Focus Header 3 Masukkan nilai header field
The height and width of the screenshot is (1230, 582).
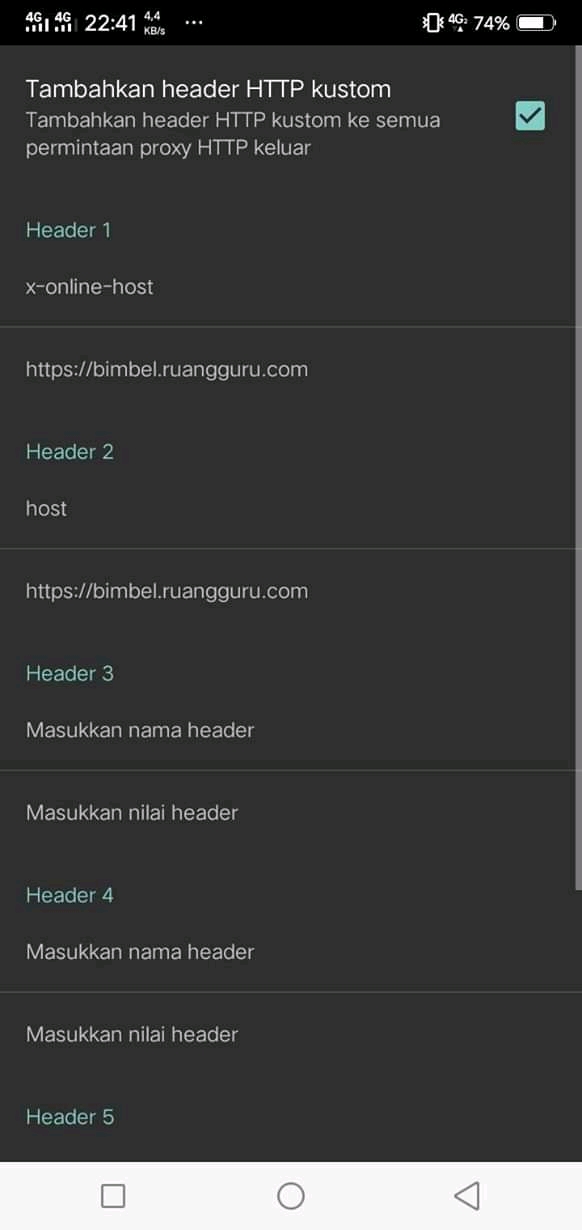(x=291, y=813)
